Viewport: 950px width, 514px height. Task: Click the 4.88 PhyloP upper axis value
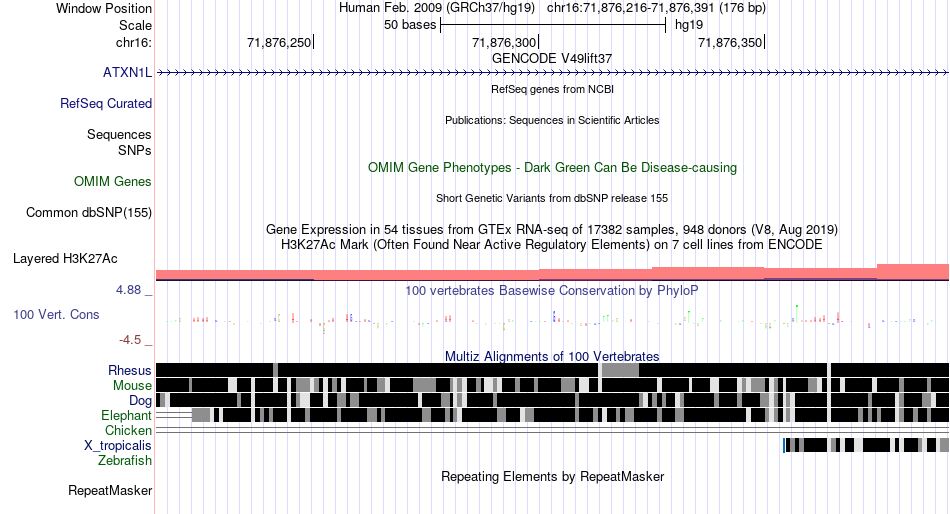[x=129, y=290]
